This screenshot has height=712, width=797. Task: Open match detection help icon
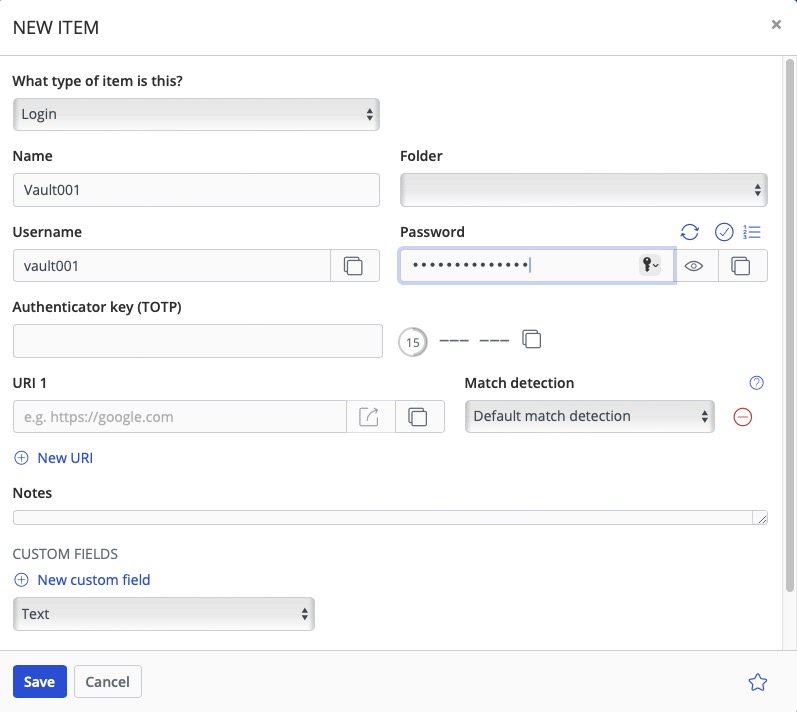pos(756,383)
